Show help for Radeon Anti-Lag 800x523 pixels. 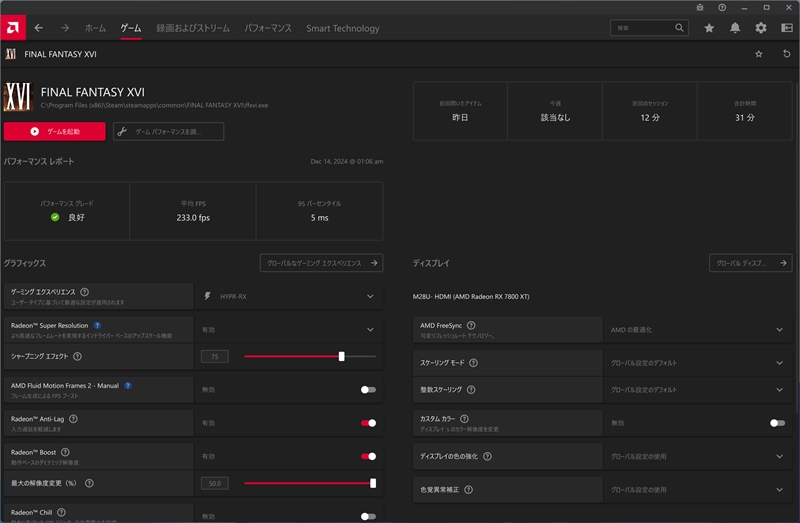[73, 419]
